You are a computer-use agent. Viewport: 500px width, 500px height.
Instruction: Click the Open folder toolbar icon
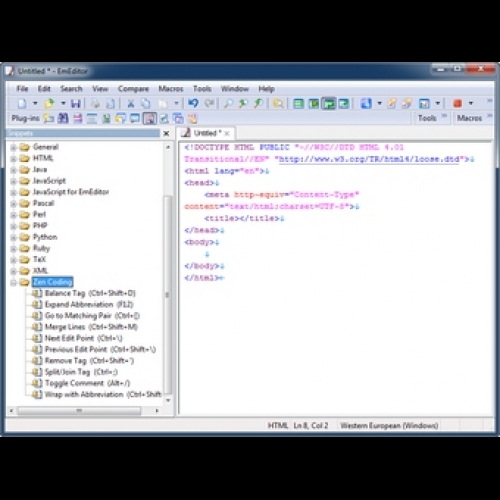point(49,104)
